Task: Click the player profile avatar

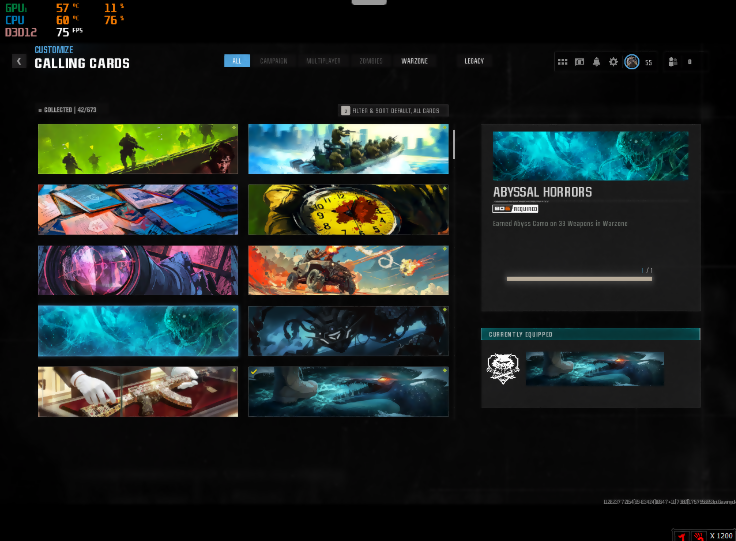Action: [x=632, y=62]
